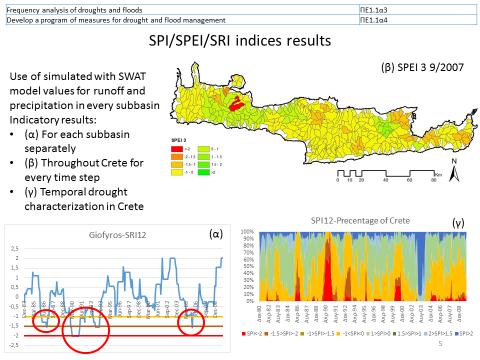Click the 'SPEI 3' legend heading
This screenshot has width=480, height=360.
click(179, 140)
